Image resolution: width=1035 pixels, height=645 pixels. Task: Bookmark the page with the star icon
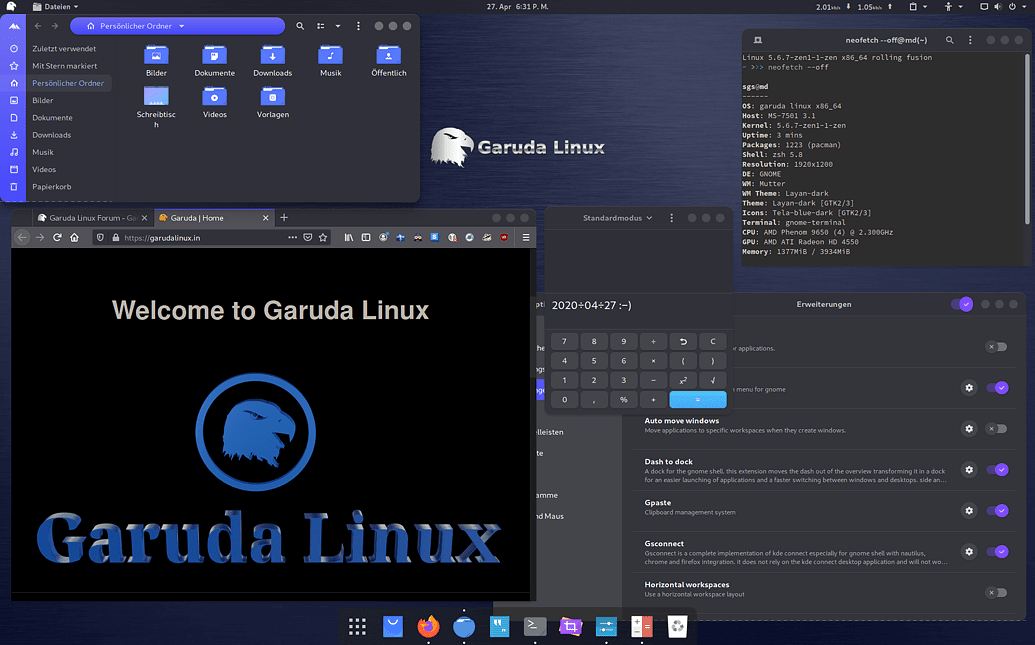pos(322,238)
